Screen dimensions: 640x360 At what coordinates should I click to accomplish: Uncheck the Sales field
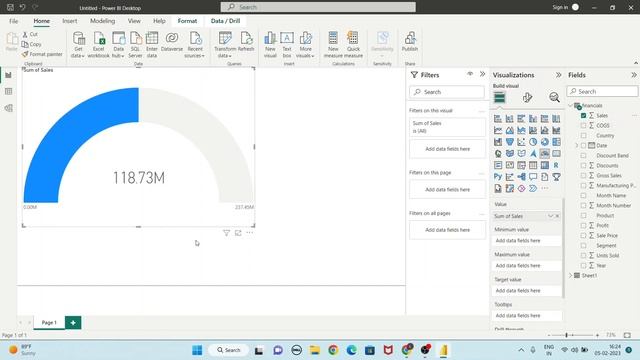(x=584, y=116)
